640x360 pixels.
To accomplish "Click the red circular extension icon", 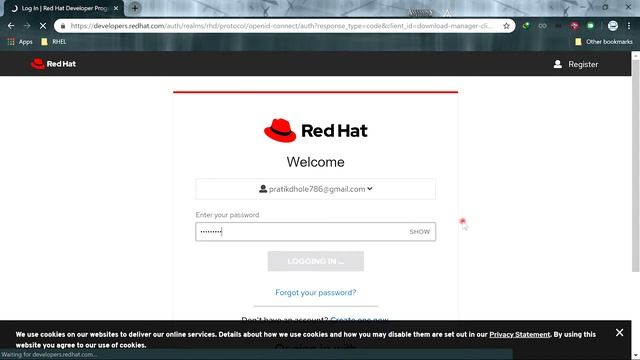I will (574, 26).
